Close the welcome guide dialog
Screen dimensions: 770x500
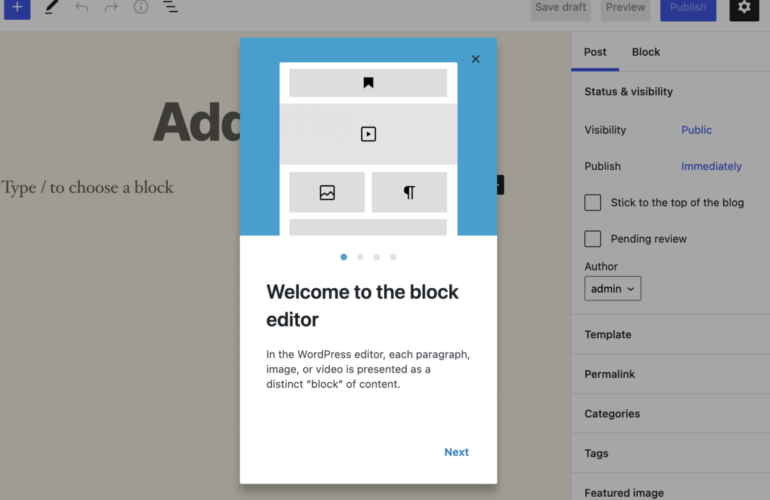[x=475, y=59]
